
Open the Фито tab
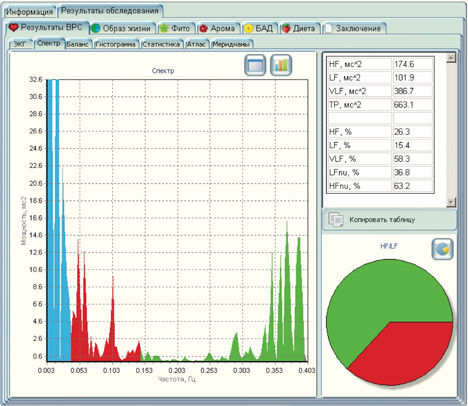click(176, 28)
